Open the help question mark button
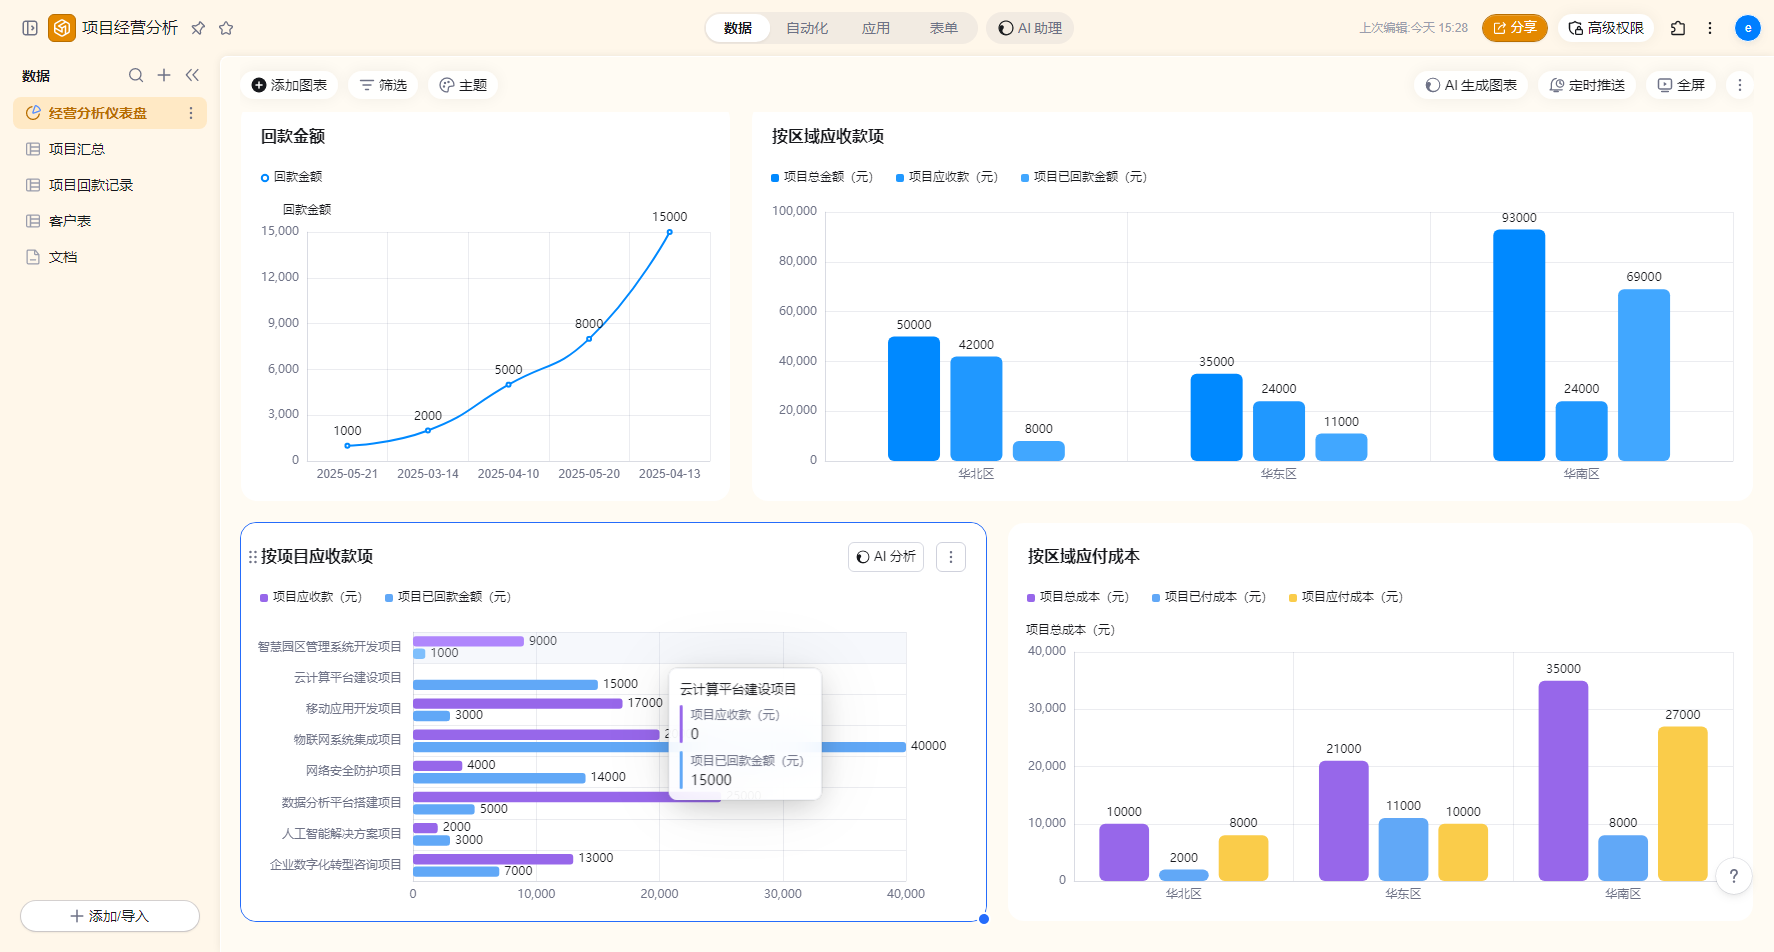Image resolution: width=1774 pixels, height=952 pixels. tap(1734, 876)
